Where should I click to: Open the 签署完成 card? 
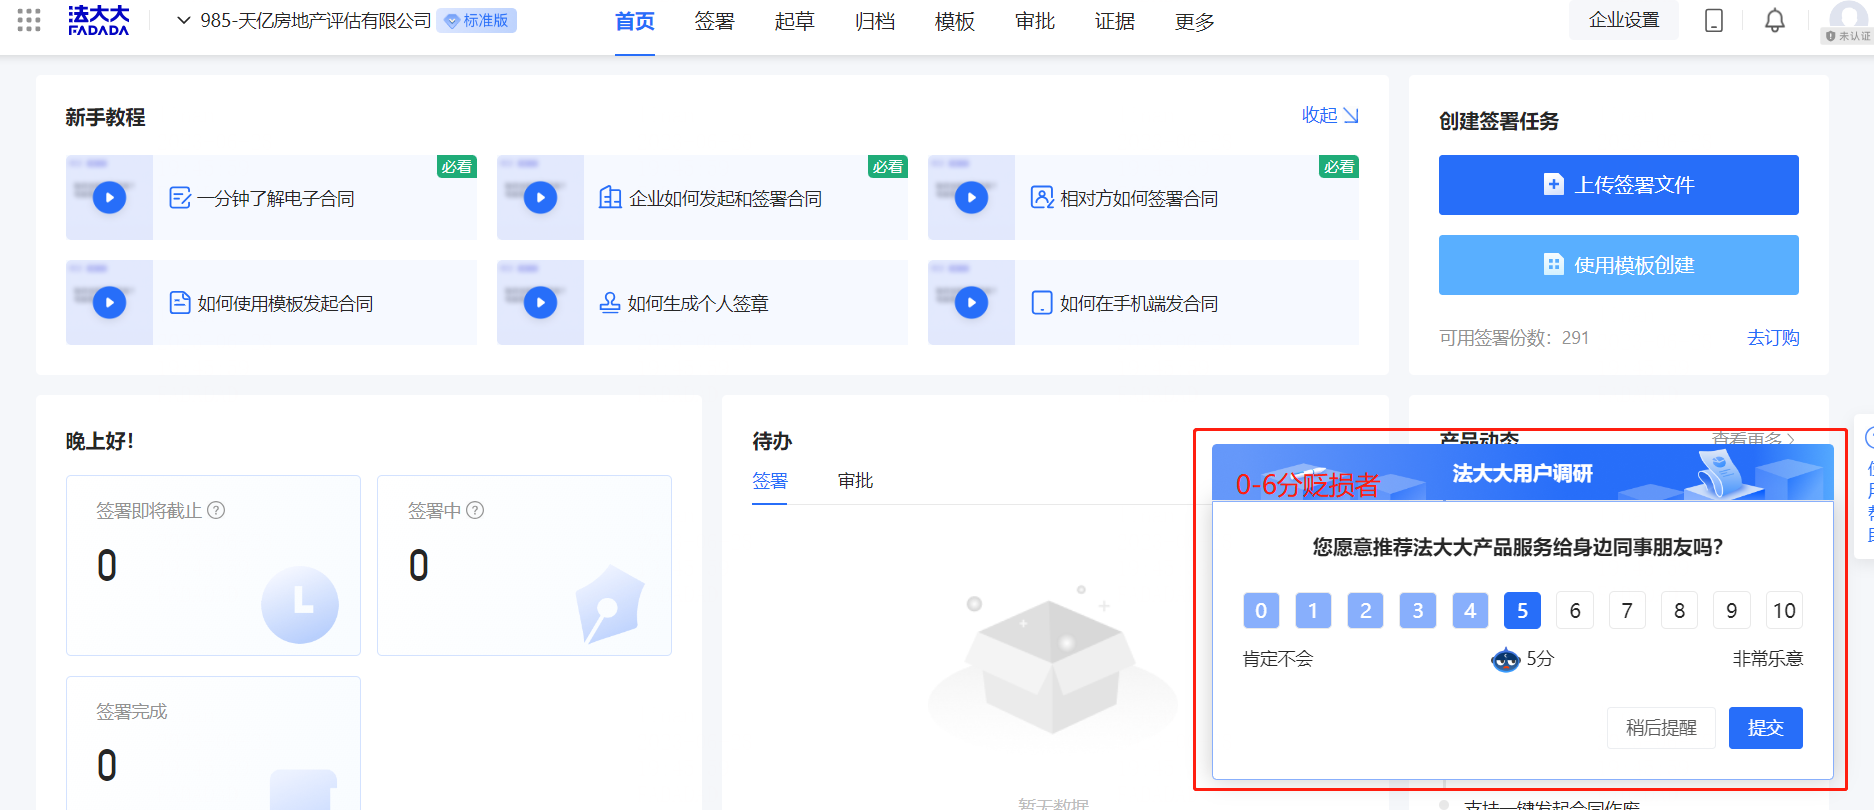pos(213,743)
